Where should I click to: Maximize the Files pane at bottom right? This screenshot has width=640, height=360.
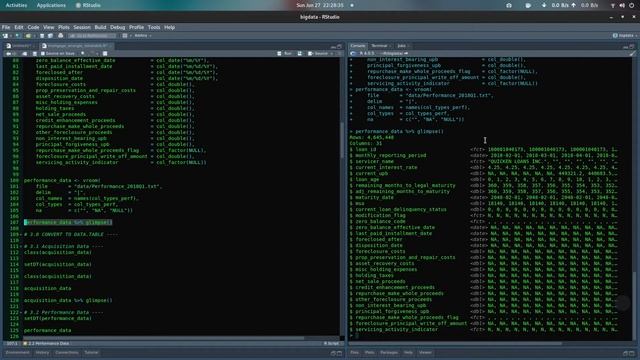(632, 353)
